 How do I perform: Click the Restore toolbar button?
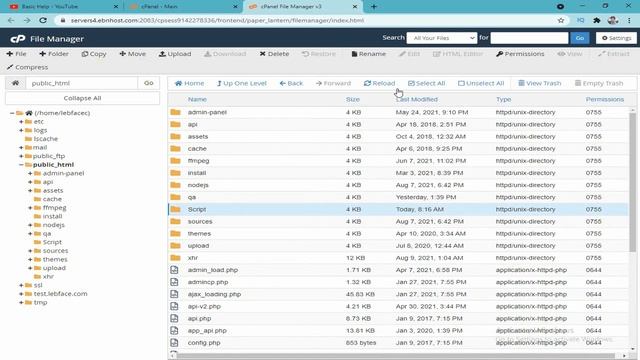(x=318, y=54)
